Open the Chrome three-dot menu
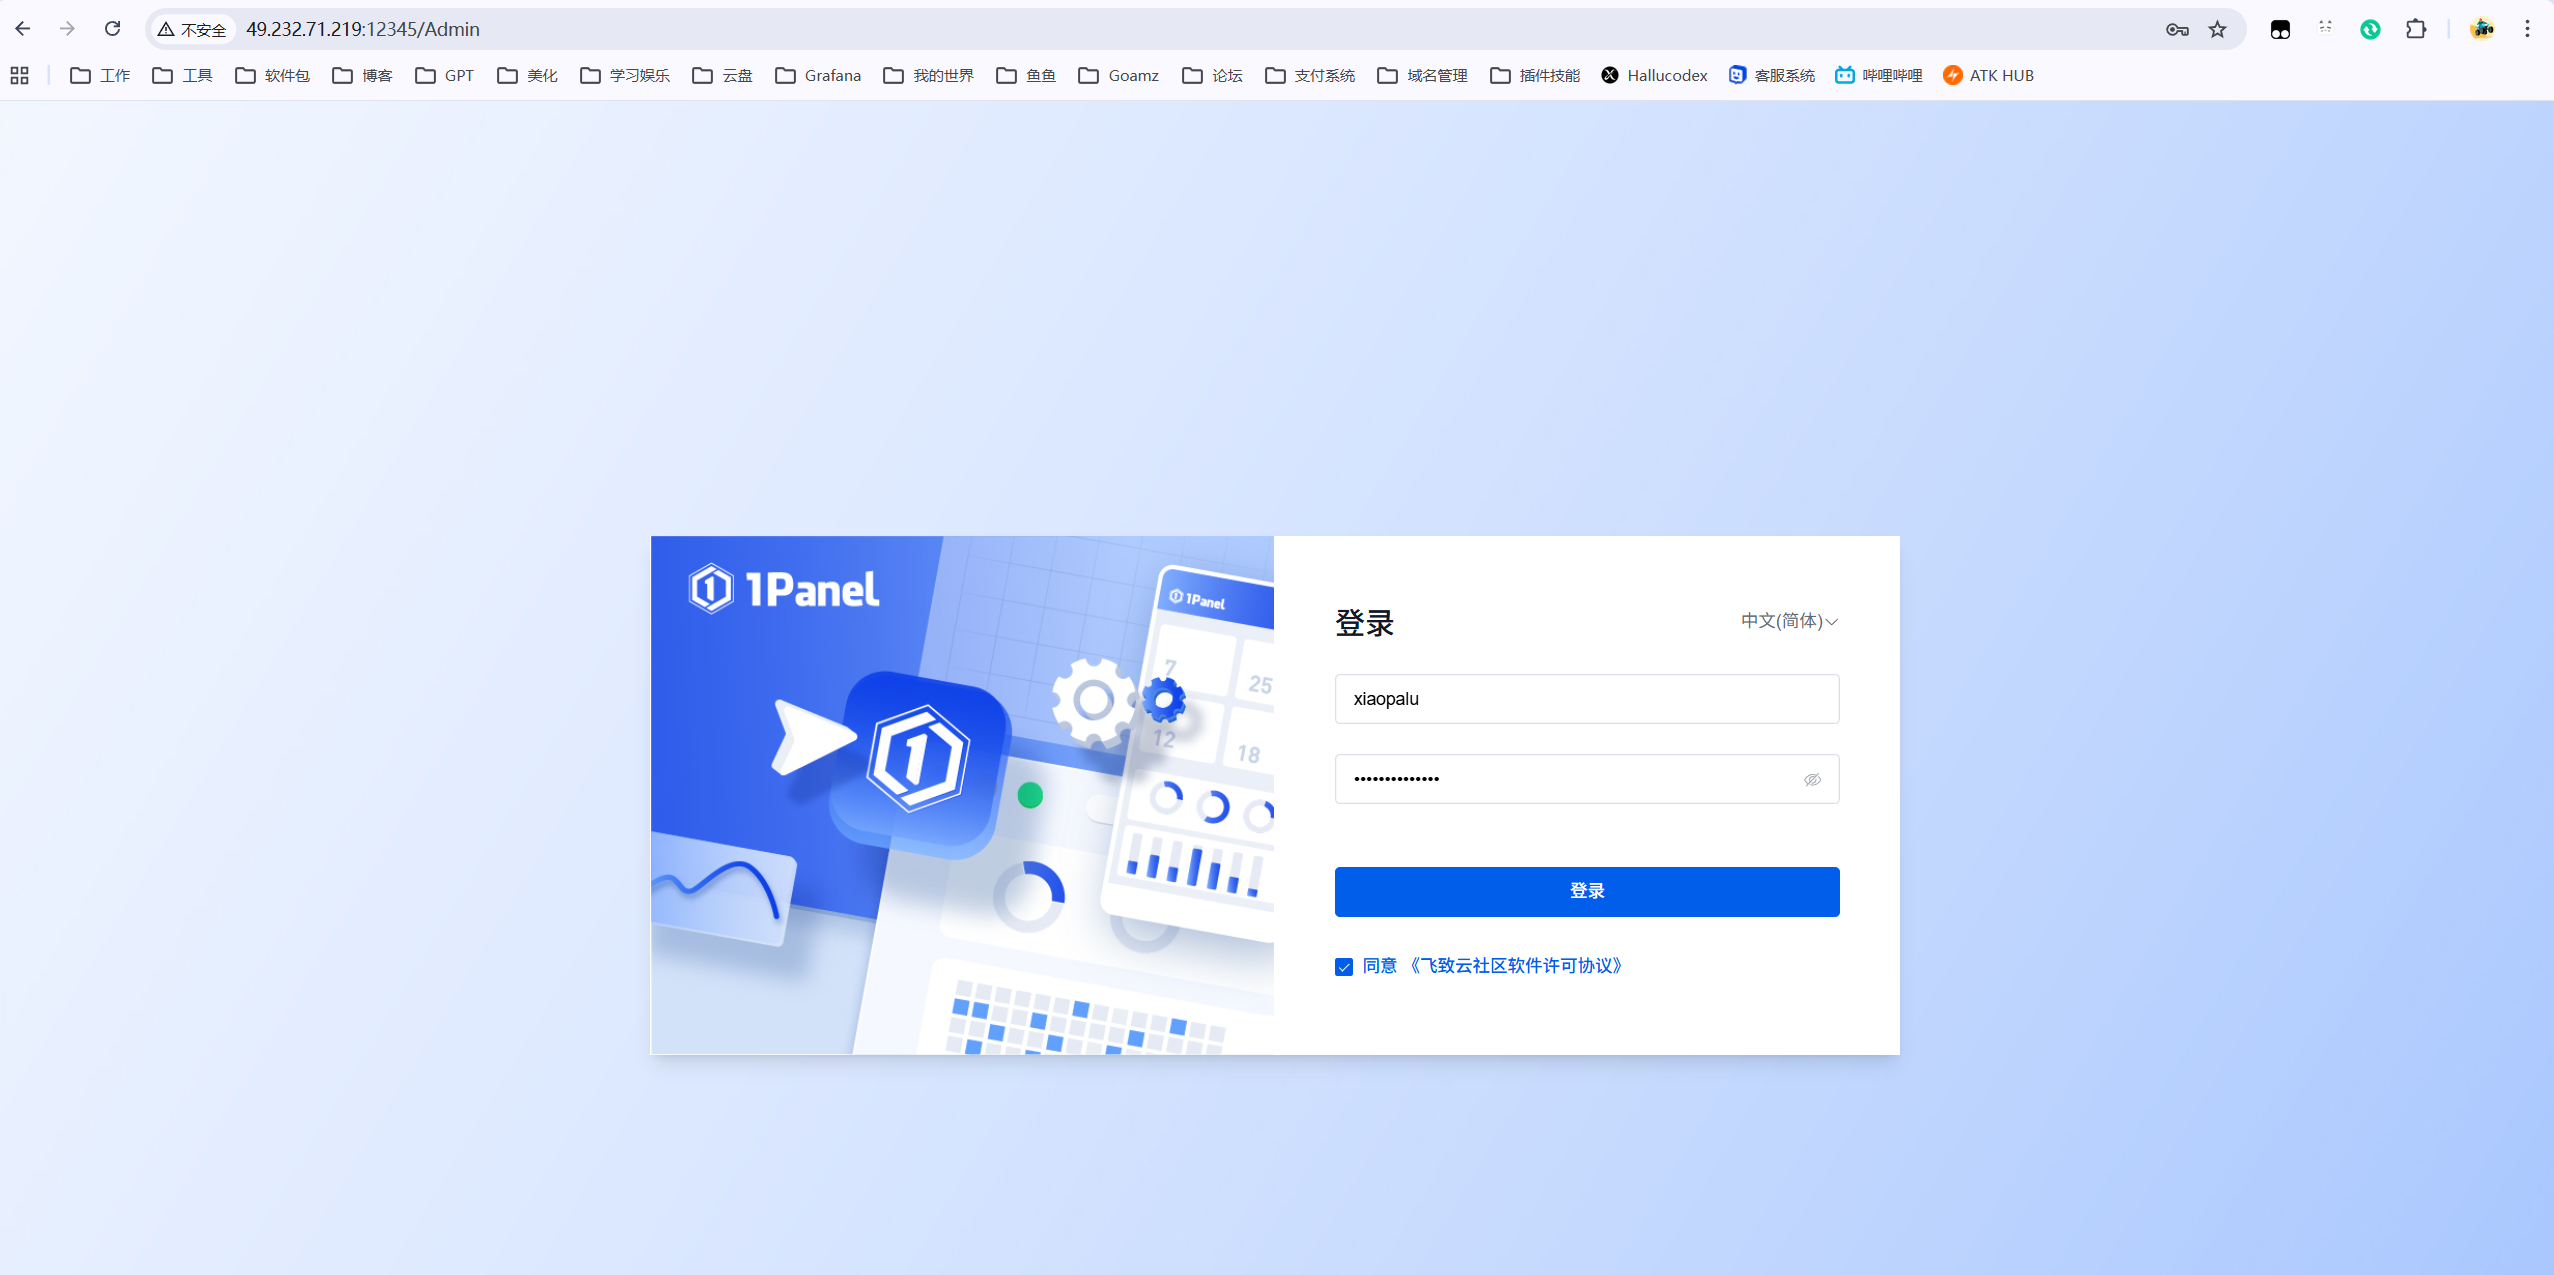The image size is (2554, 1275). click(x=2527, y=29)
